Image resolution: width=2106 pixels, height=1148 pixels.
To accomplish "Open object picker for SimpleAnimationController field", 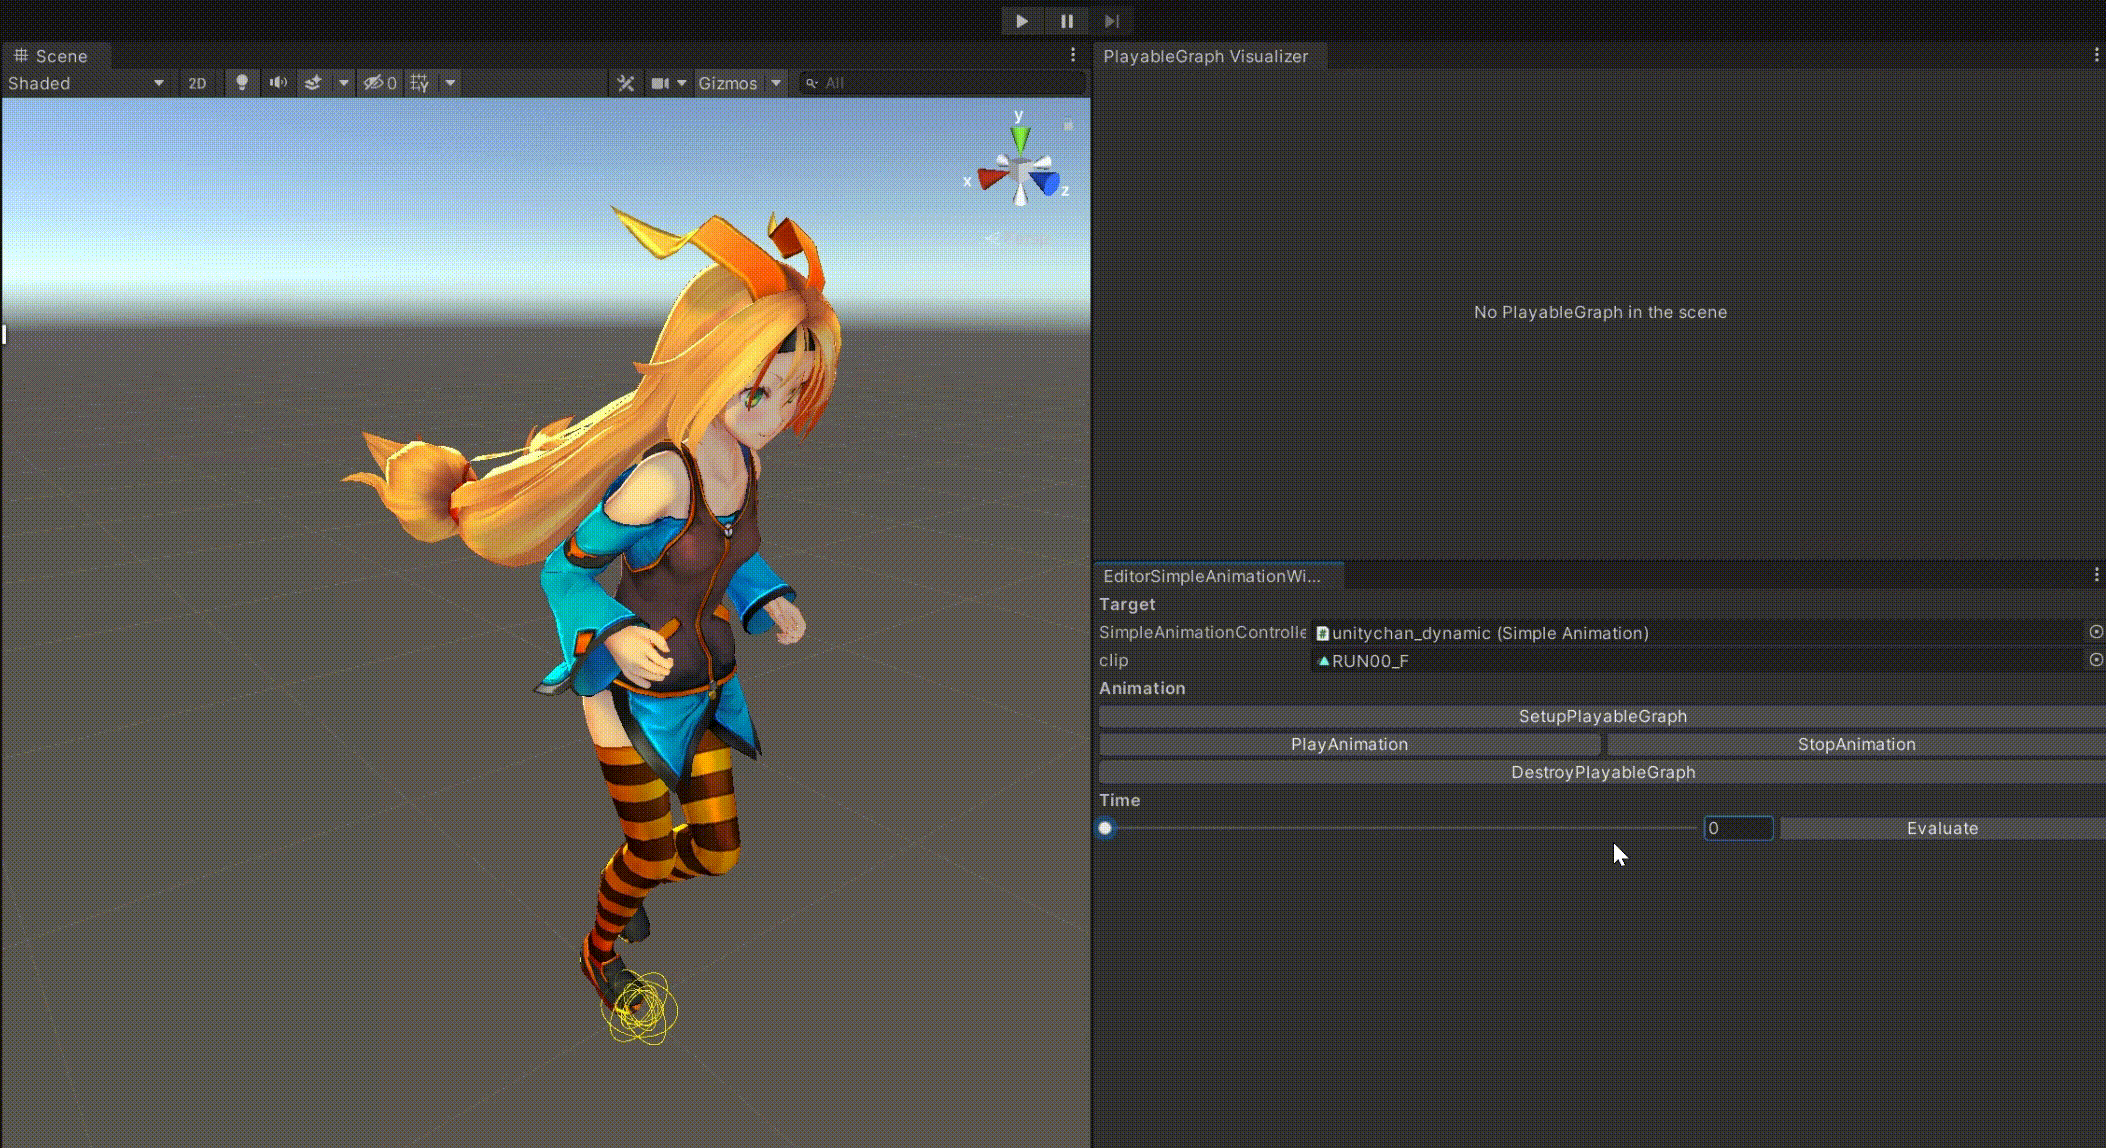I will click(x=2096, y=632).
